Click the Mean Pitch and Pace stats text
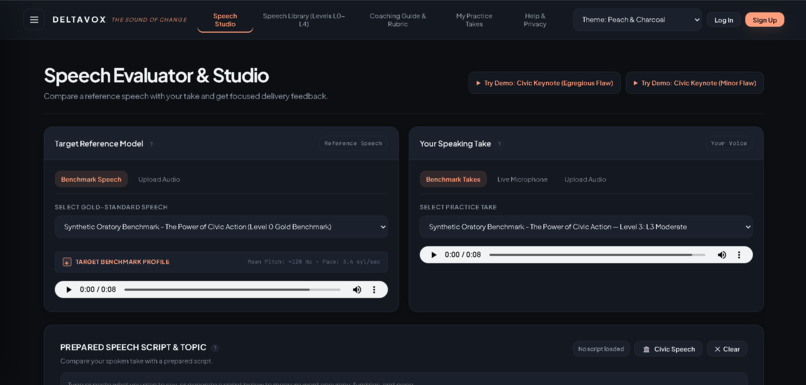Viewport: 806px width, 385px height. tap(314, 262)
